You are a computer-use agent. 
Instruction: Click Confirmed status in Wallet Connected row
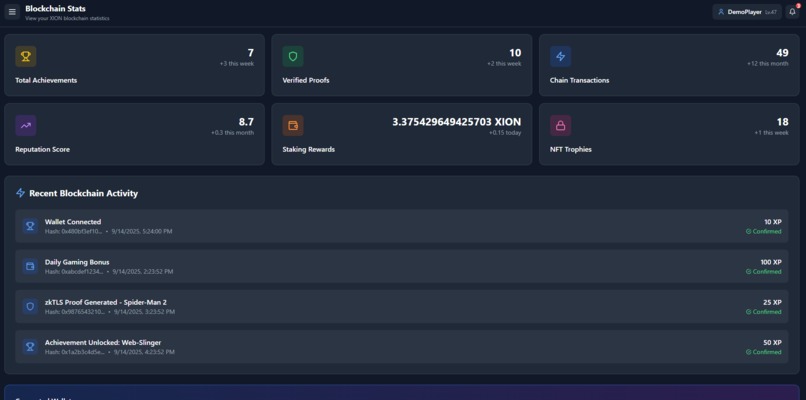coord(763,231)
